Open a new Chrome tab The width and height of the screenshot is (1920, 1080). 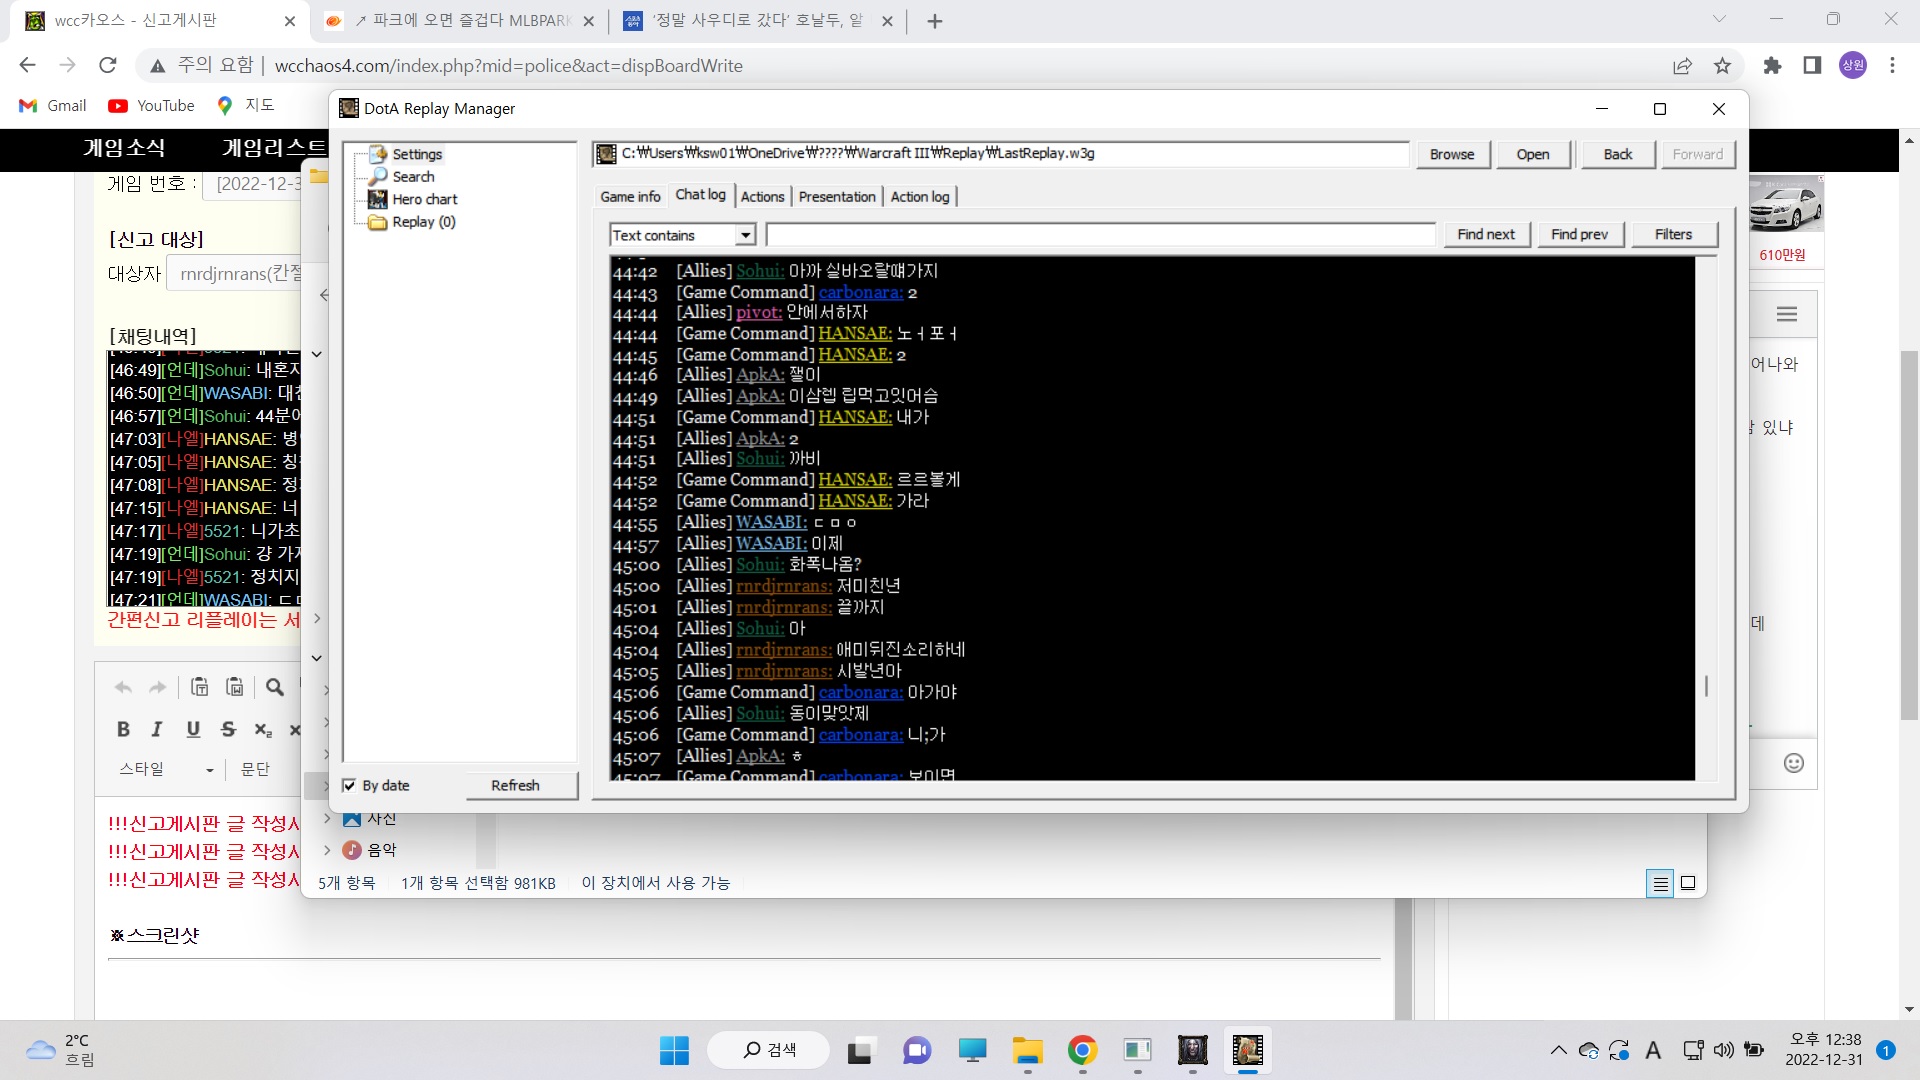pyautogui.click(x=935, y=21)
